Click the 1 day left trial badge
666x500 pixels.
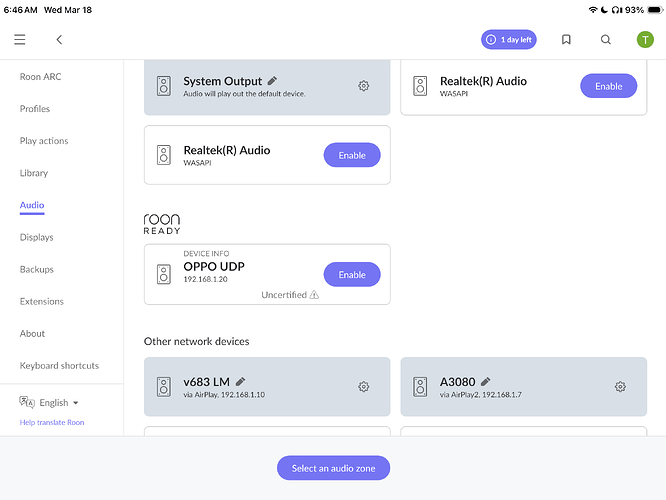(508, 40)
